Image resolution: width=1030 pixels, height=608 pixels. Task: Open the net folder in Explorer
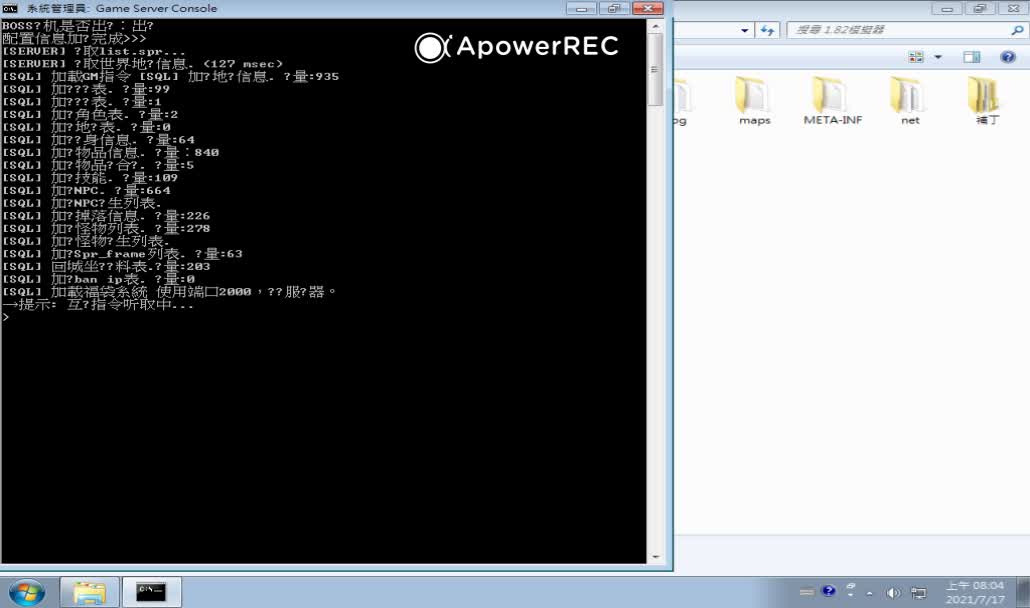tap(910, 100)
